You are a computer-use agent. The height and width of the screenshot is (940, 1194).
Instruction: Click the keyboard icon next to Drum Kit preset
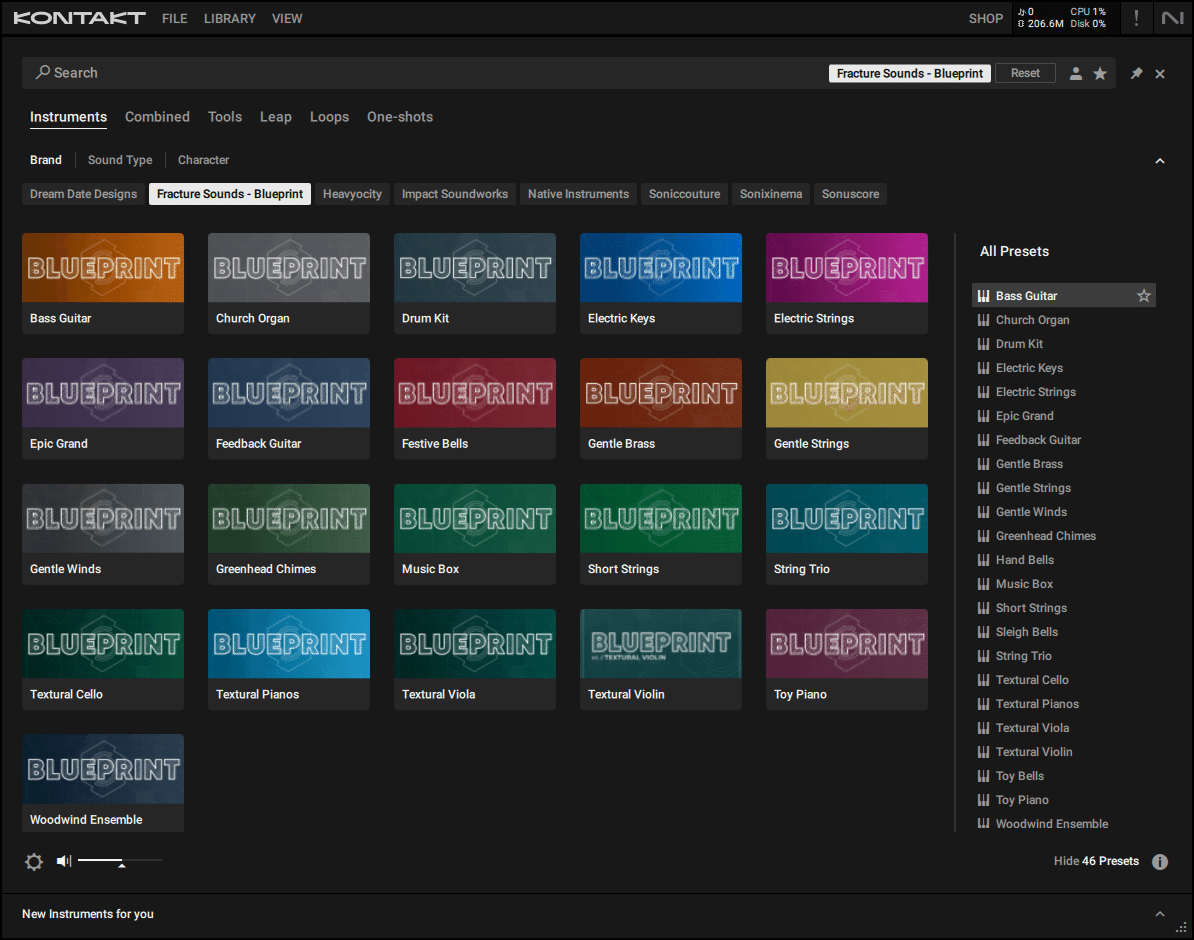click(983, 344)
